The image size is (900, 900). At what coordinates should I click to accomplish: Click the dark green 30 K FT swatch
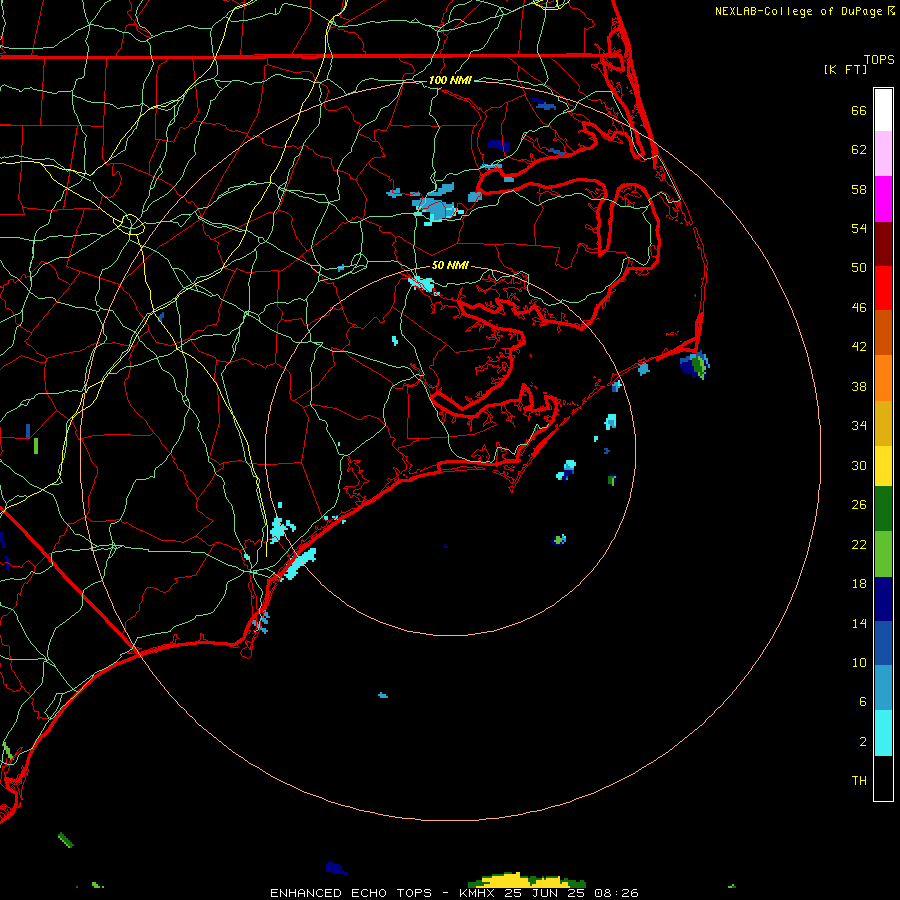click(883, 509)
